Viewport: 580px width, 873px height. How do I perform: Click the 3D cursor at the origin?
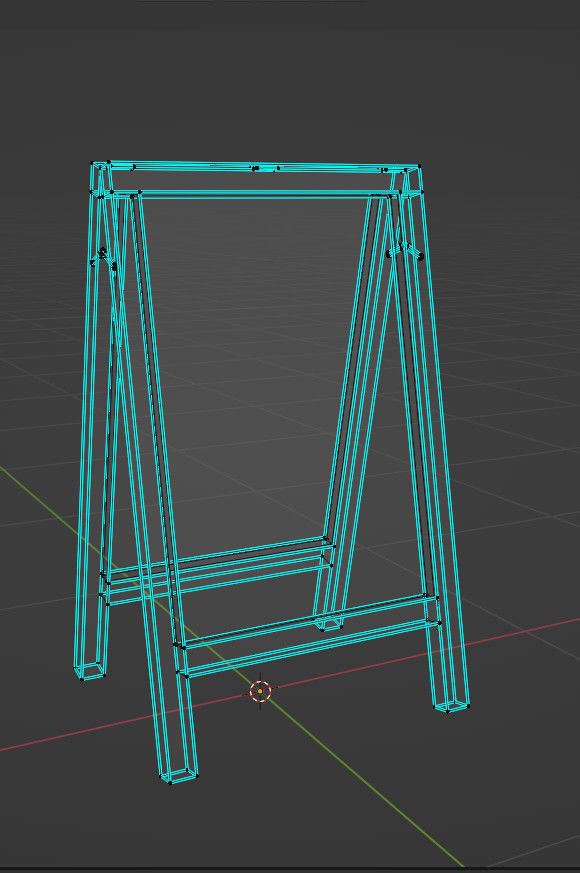(260, 691)
